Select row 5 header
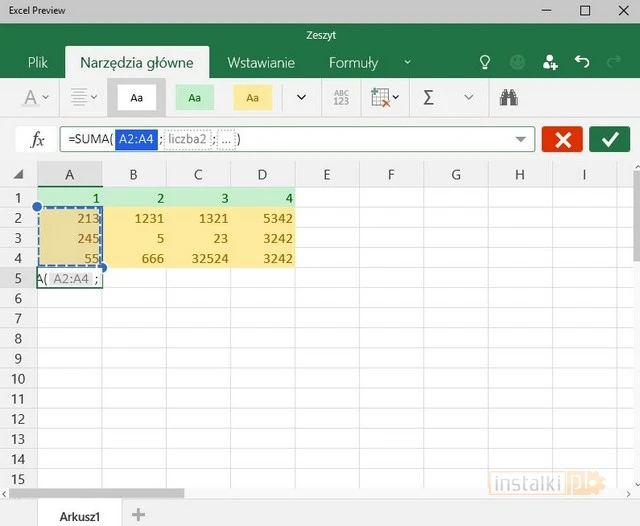This screenshot has width=640, height=526. click(18, 278)
